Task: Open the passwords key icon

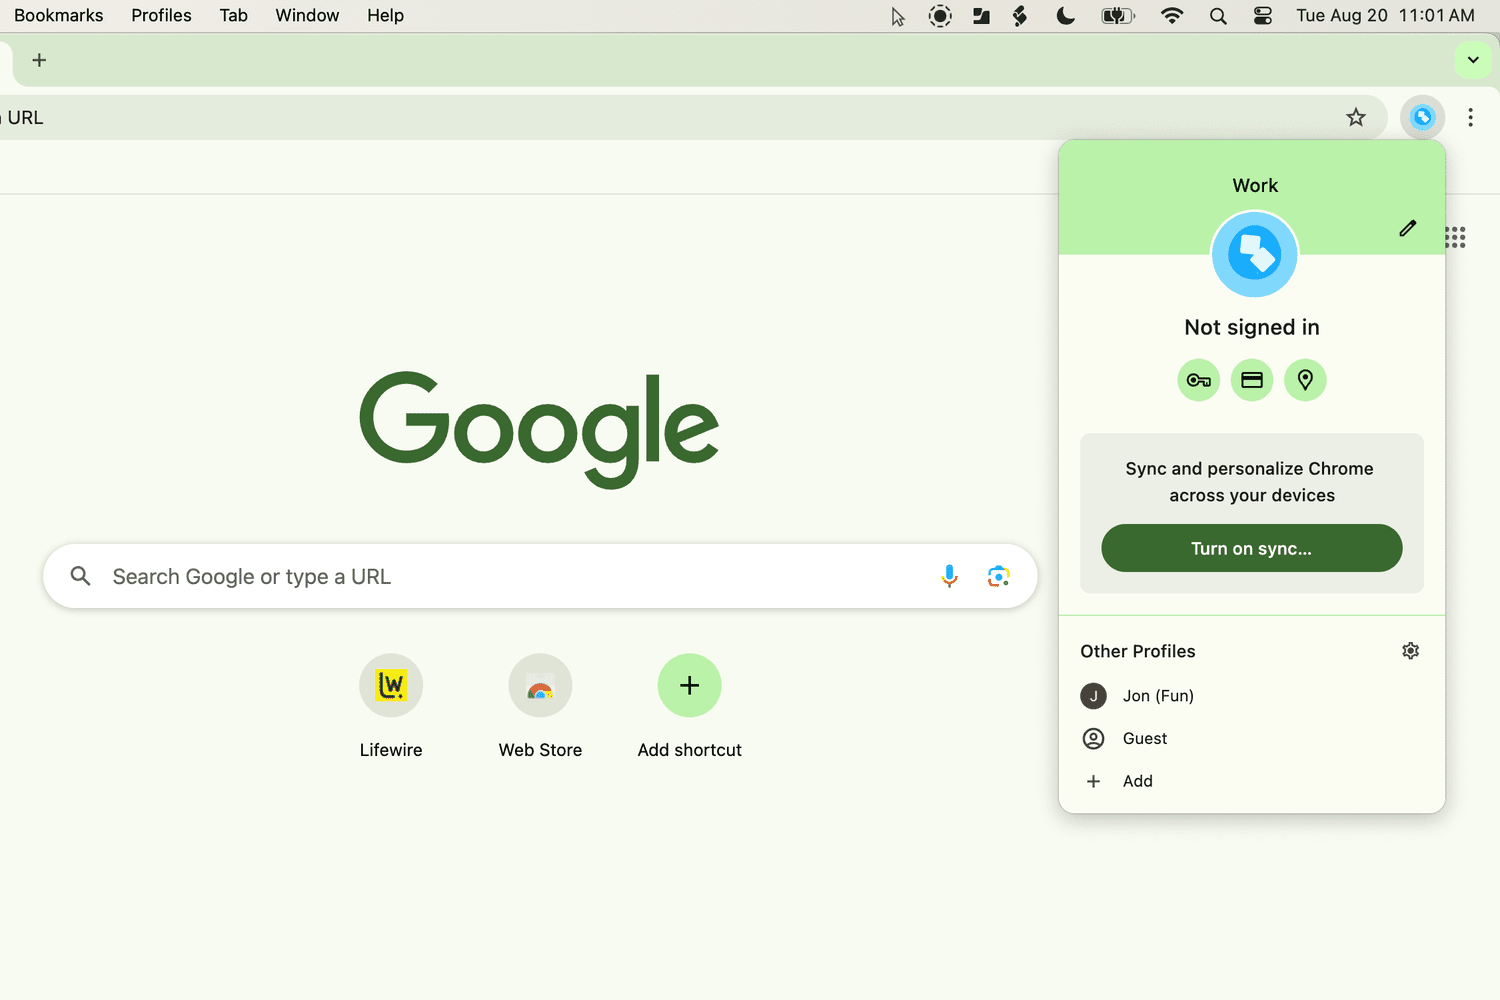Action: (1198, 380)
